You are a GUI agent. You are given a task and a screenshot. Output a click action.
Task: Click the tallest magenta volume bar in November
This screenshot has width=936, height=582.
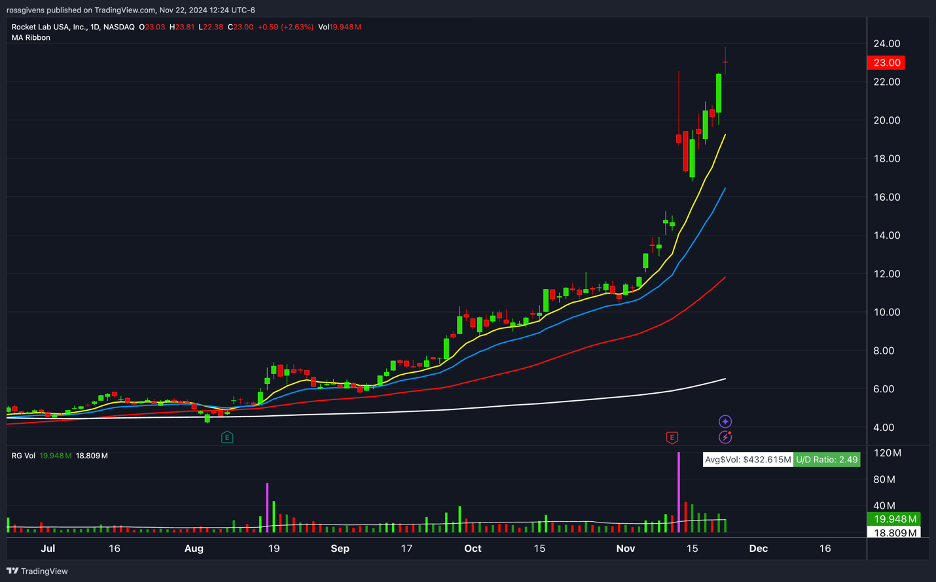[x=679, y=492]
